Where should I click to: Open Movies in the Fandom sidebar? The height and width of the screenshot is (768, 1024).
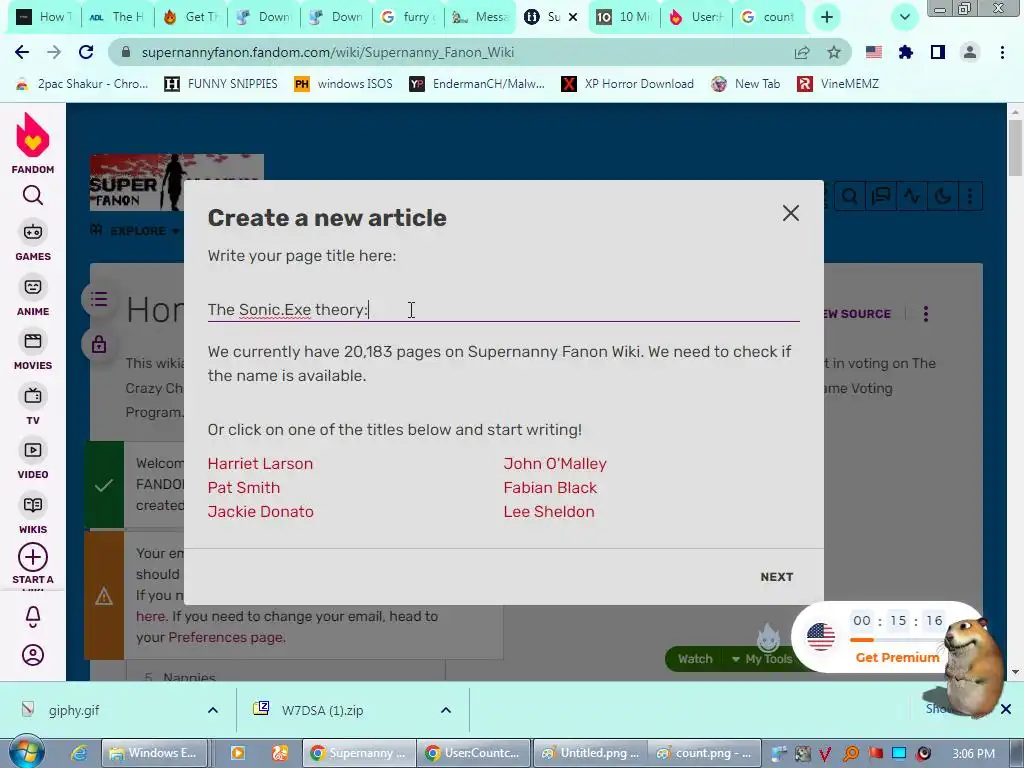point(33,350)
